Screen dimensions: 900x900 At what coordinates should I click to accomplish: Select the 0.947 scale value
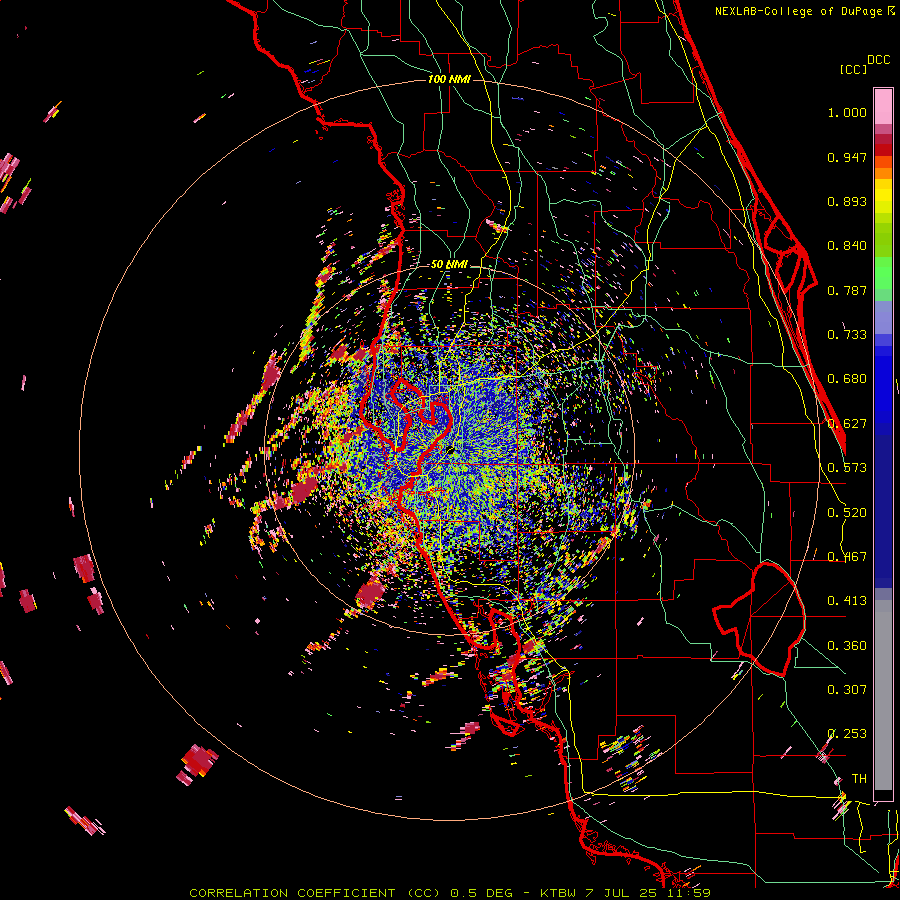pos(847,157)
